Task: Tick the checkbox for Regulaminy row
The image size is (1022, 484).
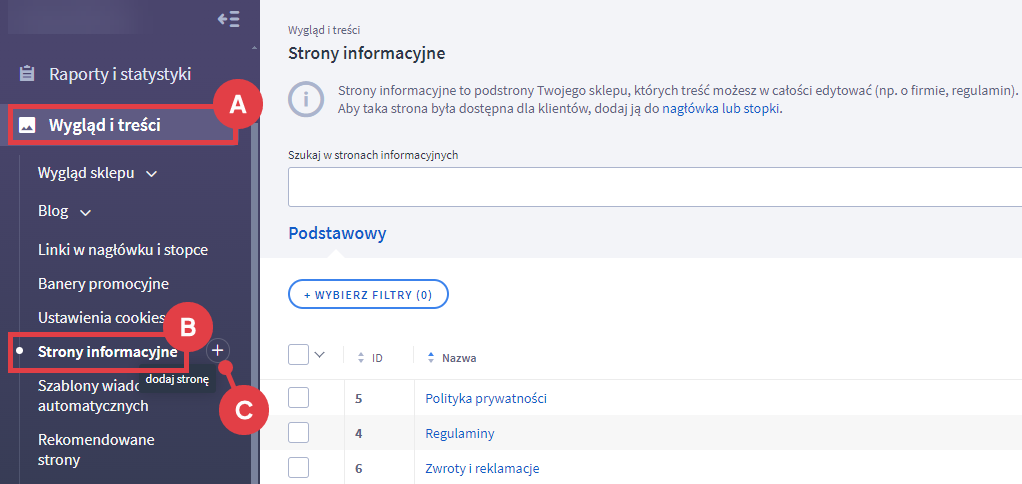Action: pos(298,433)
